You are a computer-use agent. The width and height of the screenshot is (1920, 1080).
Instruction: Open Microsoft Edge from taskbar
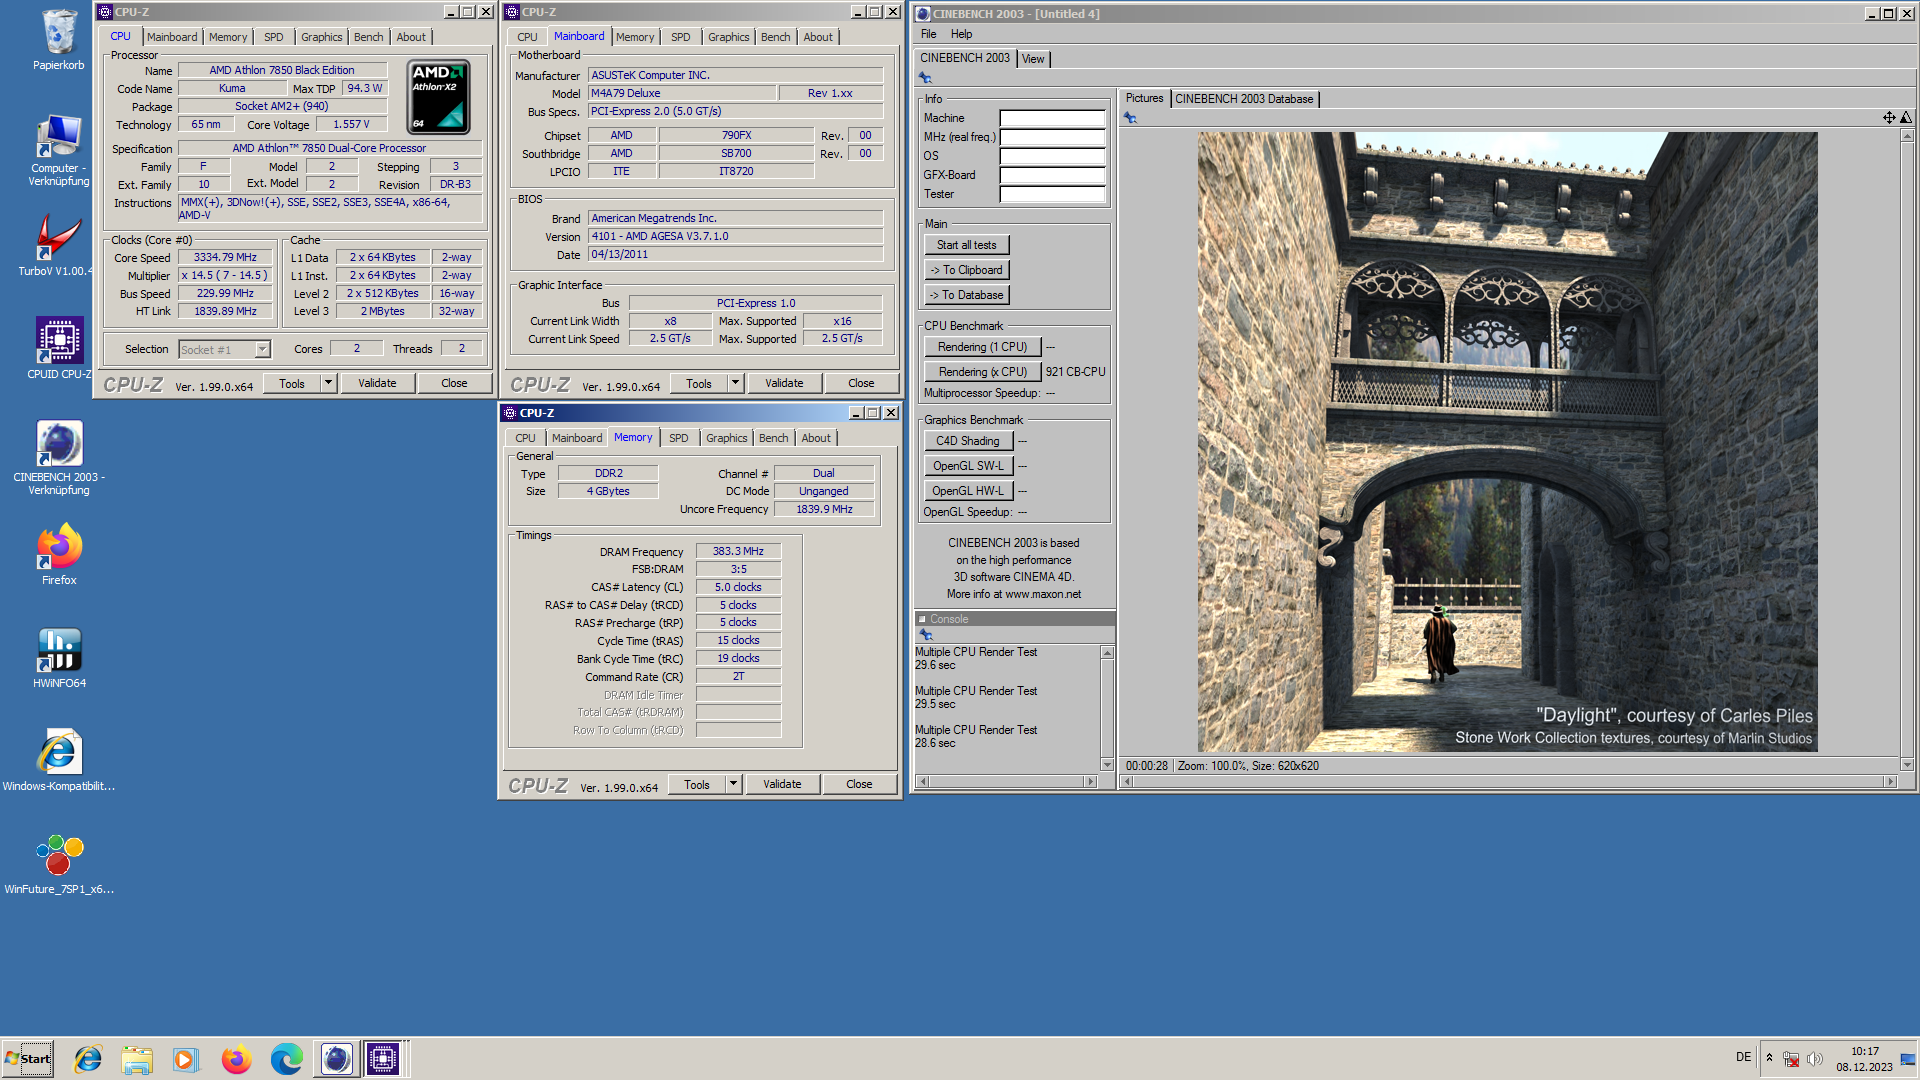(x=286, y=1058)
